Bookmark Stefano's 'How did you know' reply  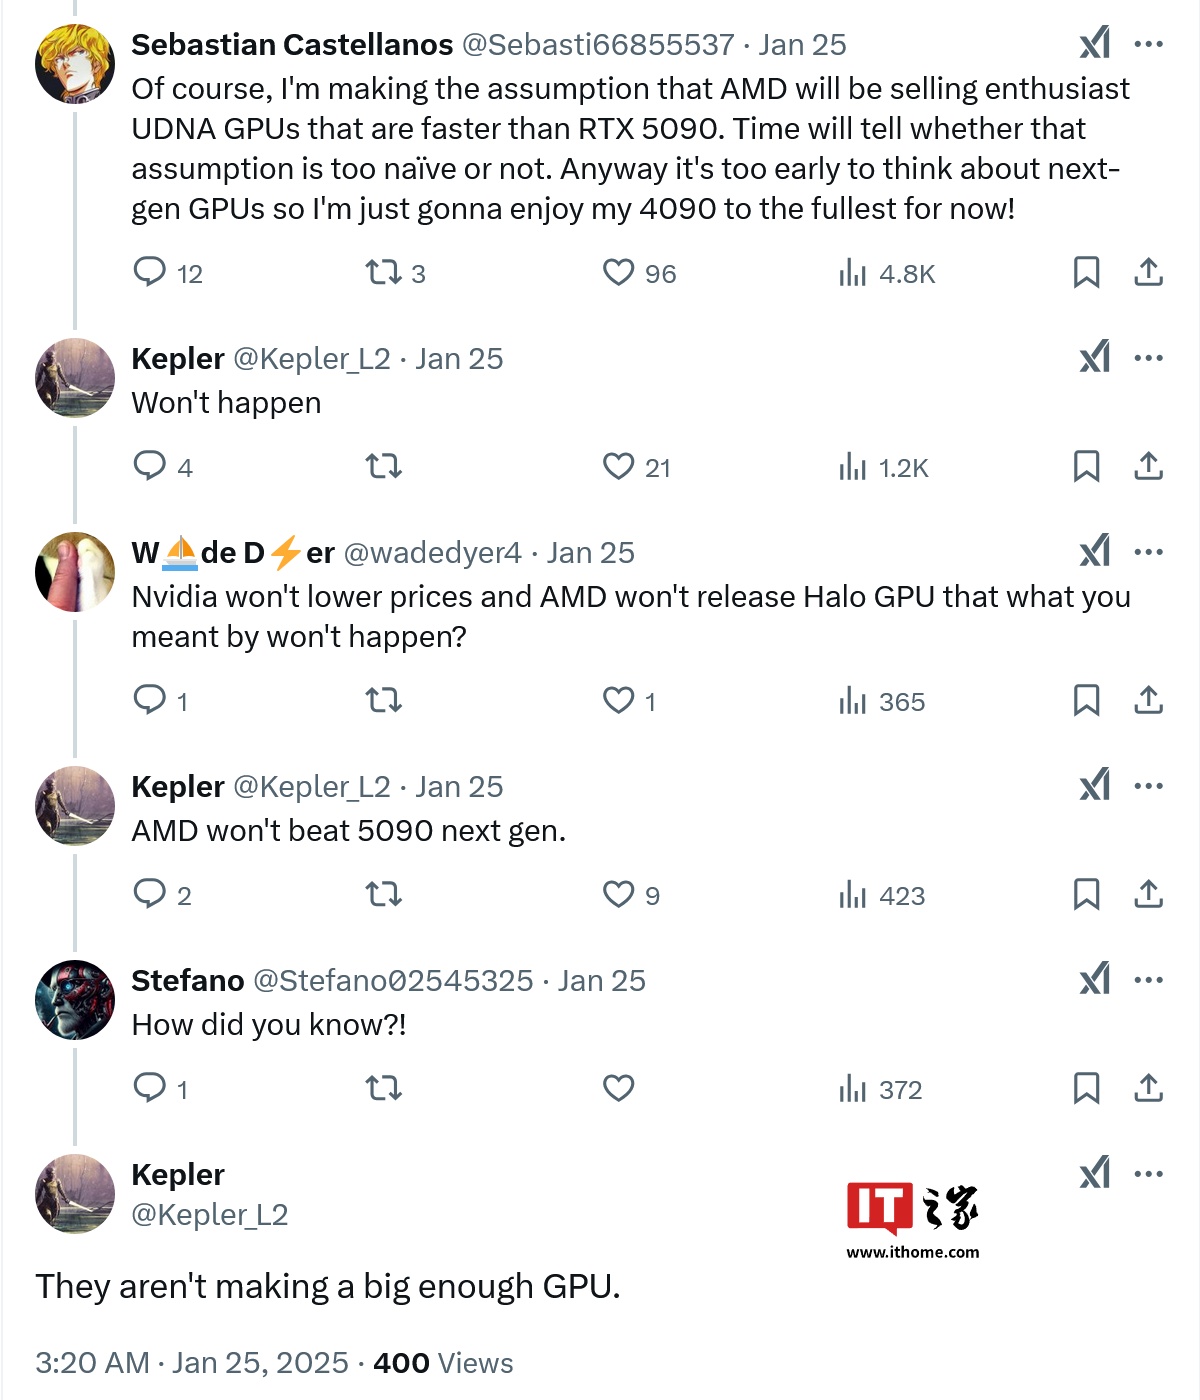tap(1086, 1088)
